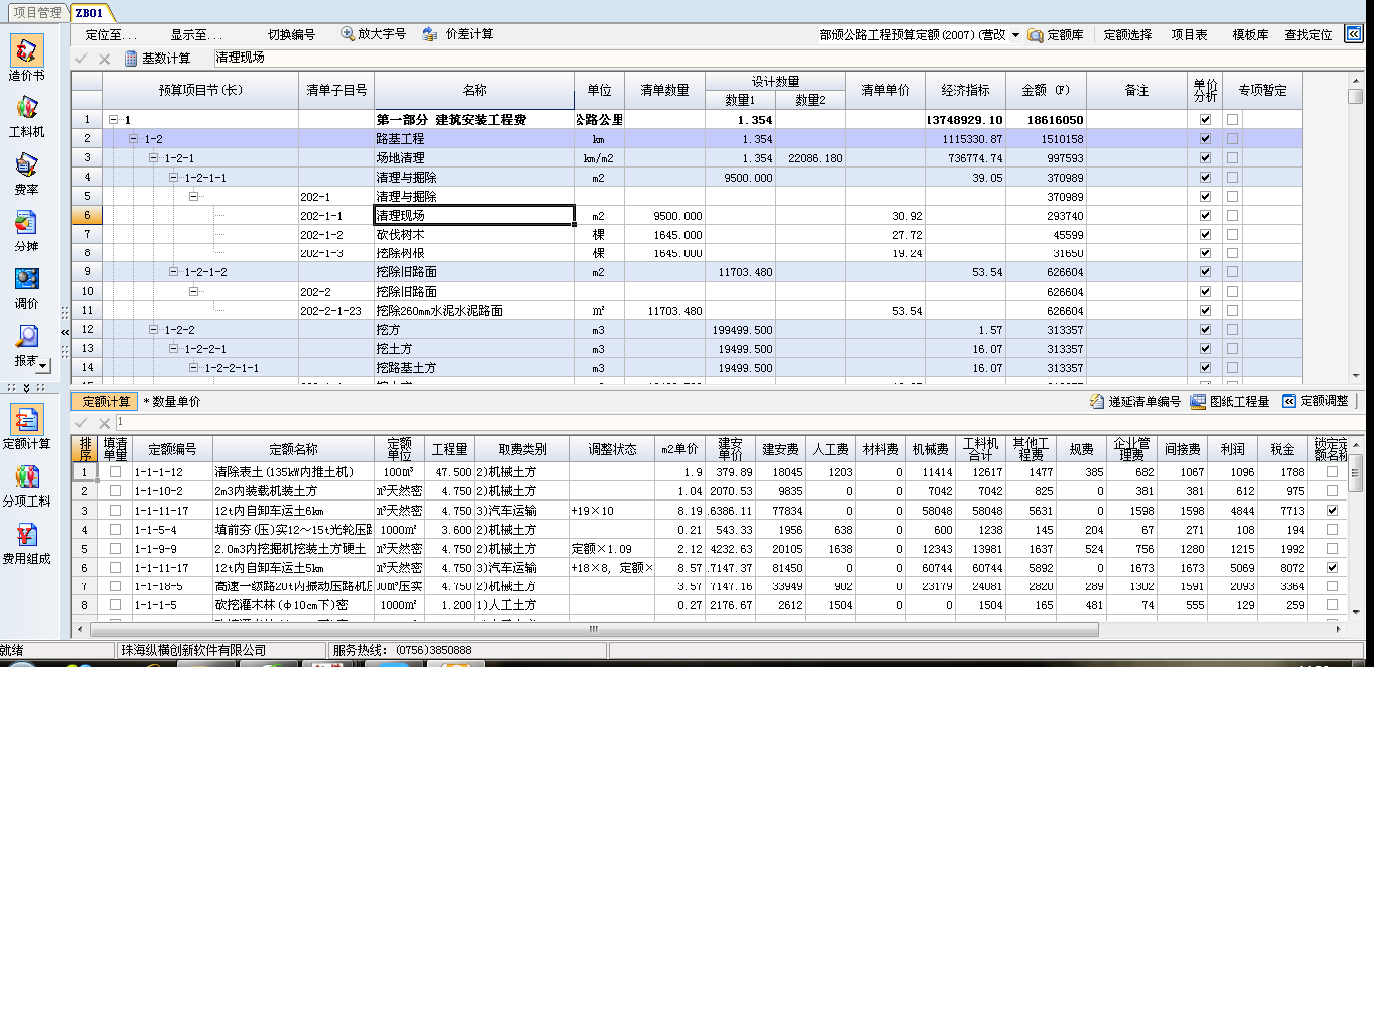
Task: Collapse the 1-2-1-1 tree node
Action: [x=174, y=178]
